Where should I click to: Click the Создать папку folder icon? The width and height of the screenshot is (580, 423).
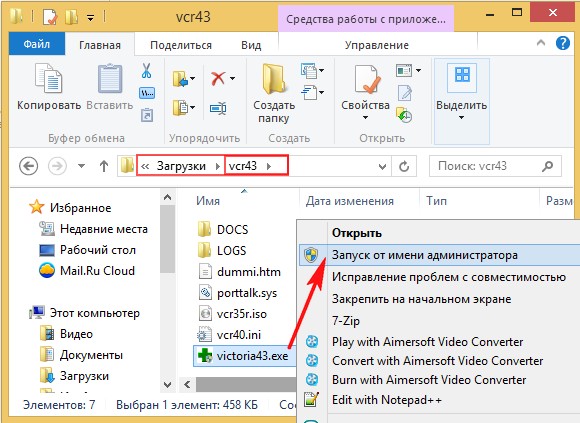[x=274, y=78]
